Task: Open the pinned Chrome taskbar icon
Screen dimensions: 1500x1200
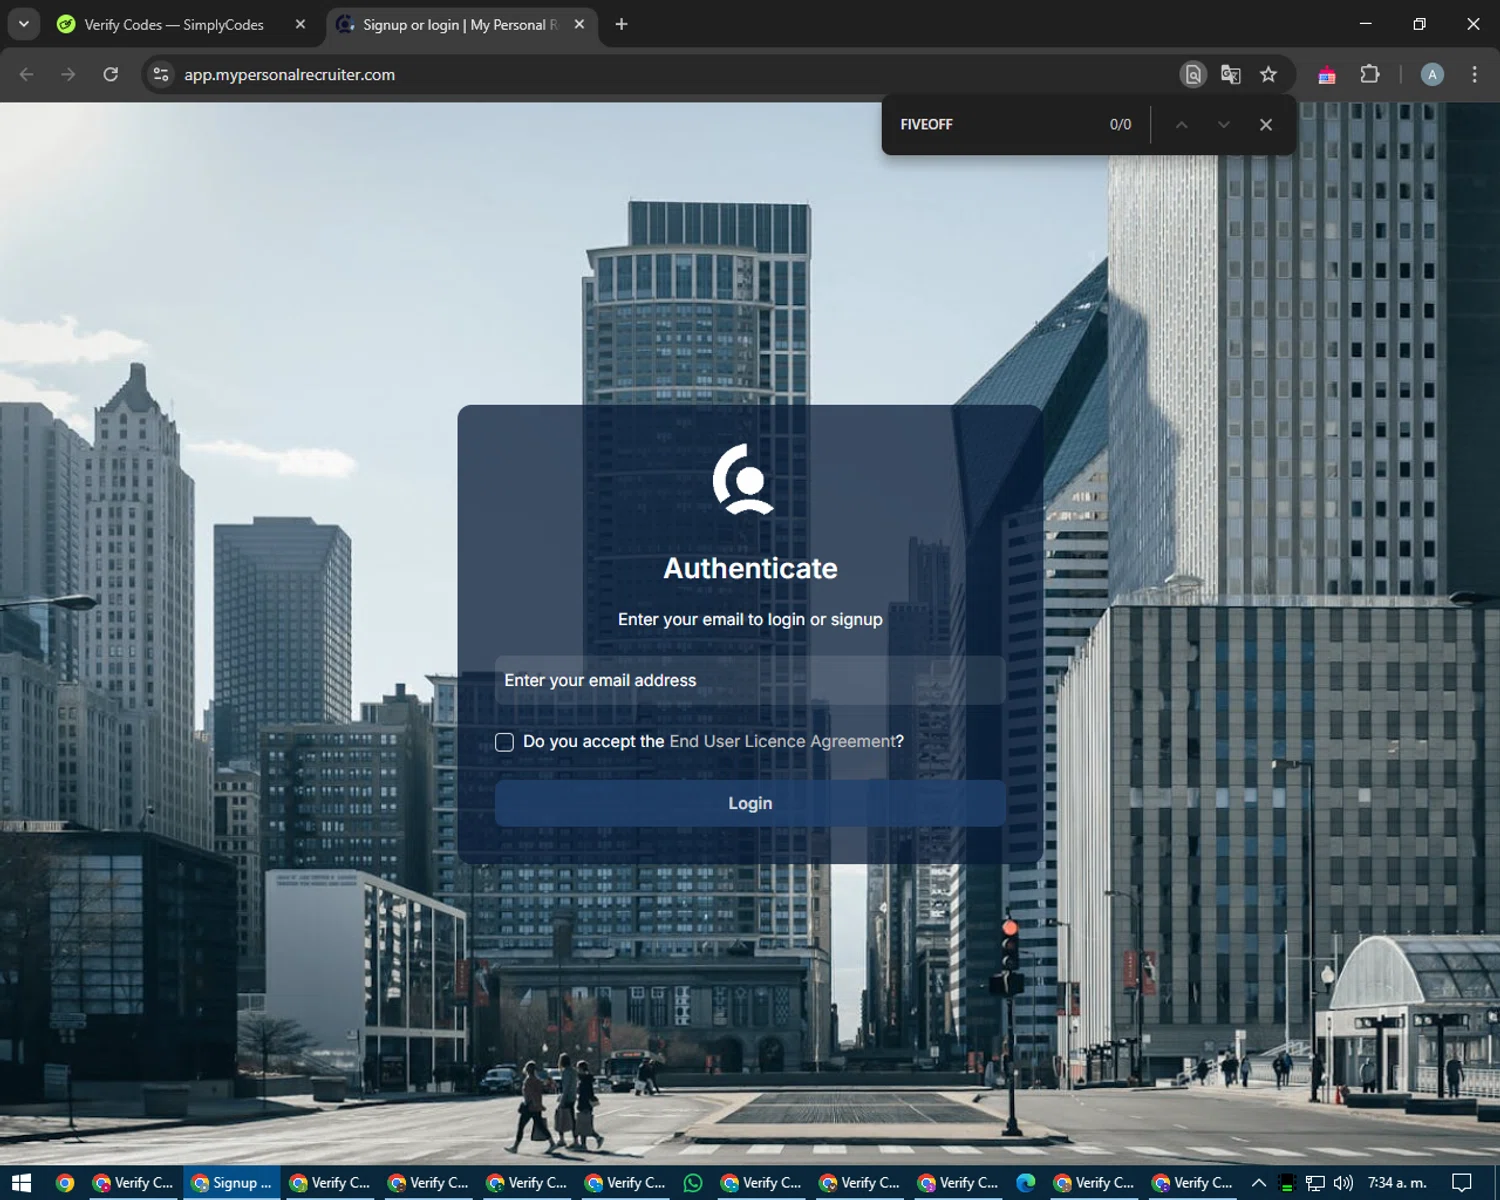Action: coord(65,1183)
